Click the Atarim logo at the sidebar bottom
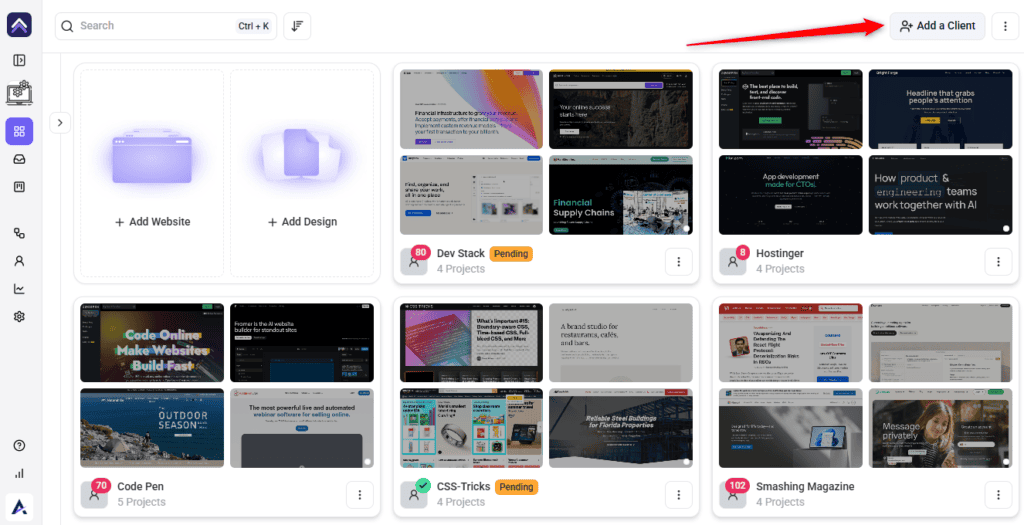 19,507
